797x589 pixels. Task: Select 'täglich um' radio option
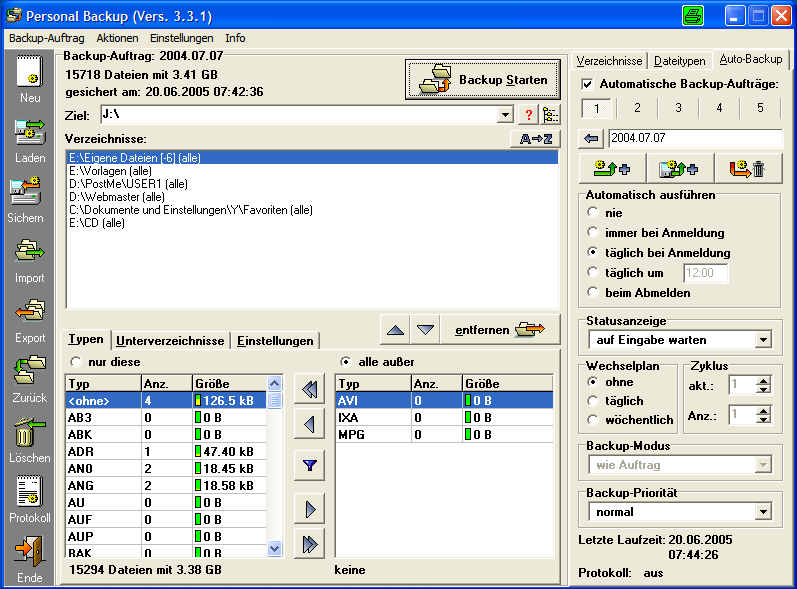click(x=592, y=272)
